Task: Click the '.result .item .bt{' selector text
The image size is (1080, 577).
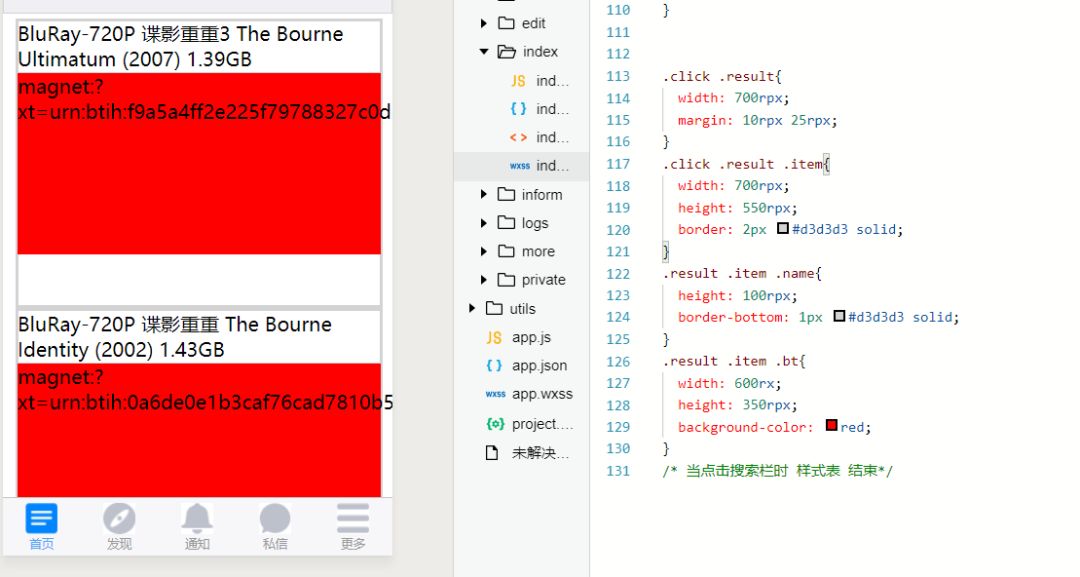Action: [734, 361]
